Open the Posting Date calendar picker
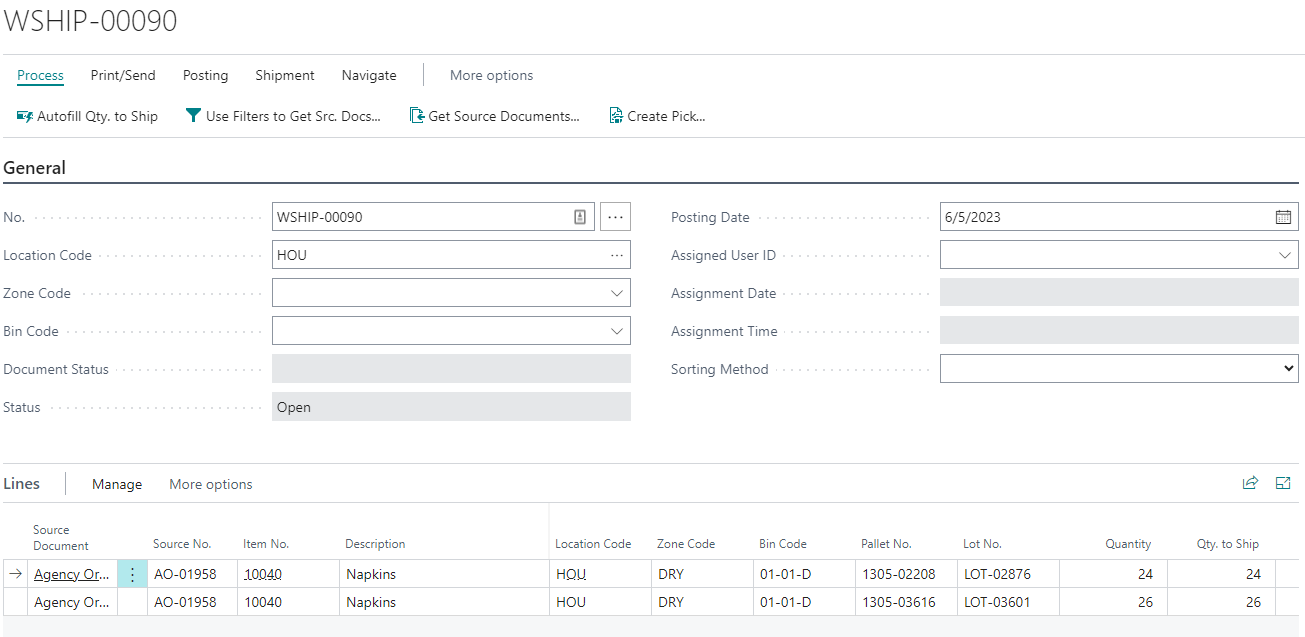Viewport: 1305px width, 637px height. tap(1283, 217)
